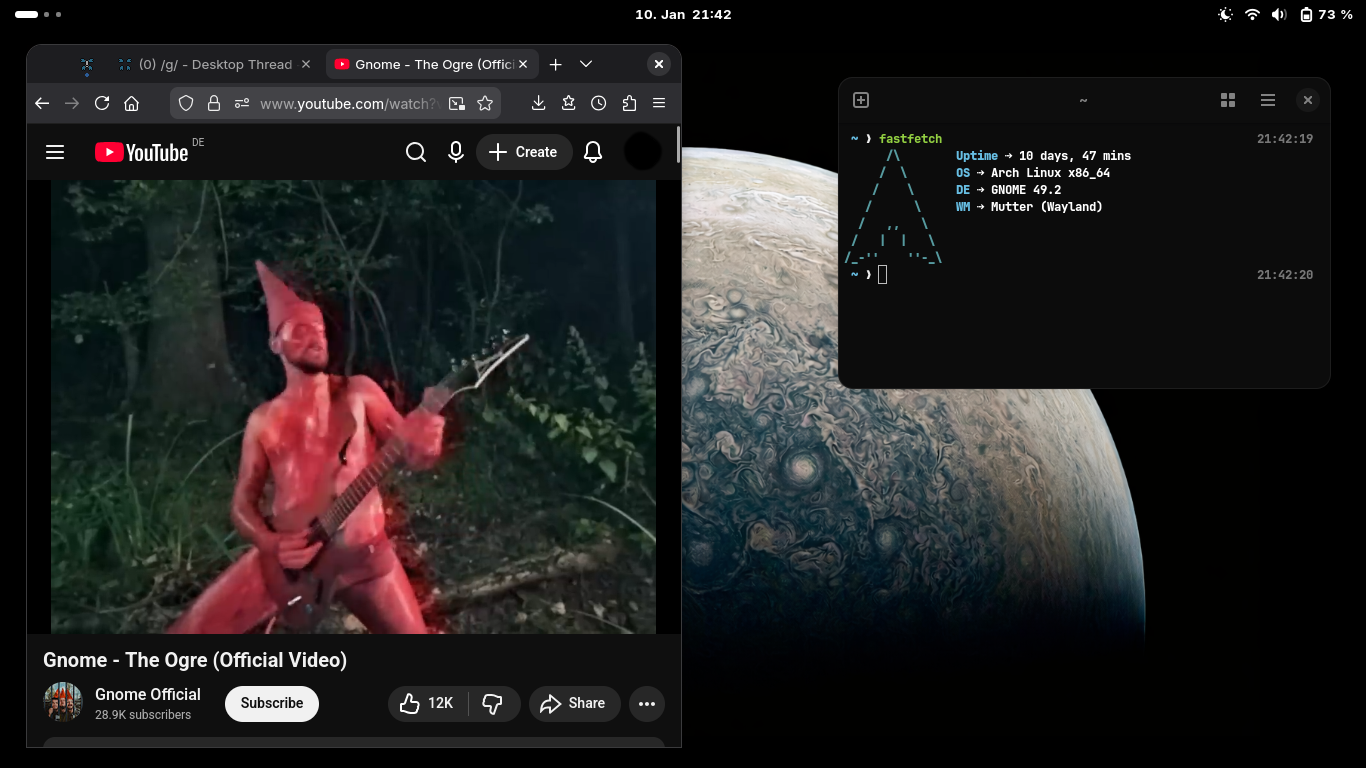
Task: Open YouTube search
Action: (416, 152)
